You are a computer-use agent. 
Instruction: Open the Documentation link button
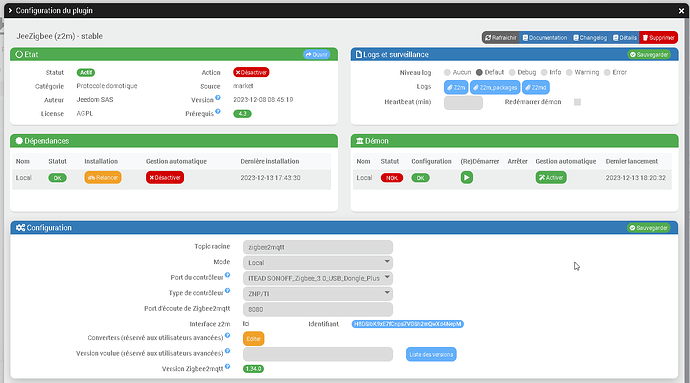[545, 37]
